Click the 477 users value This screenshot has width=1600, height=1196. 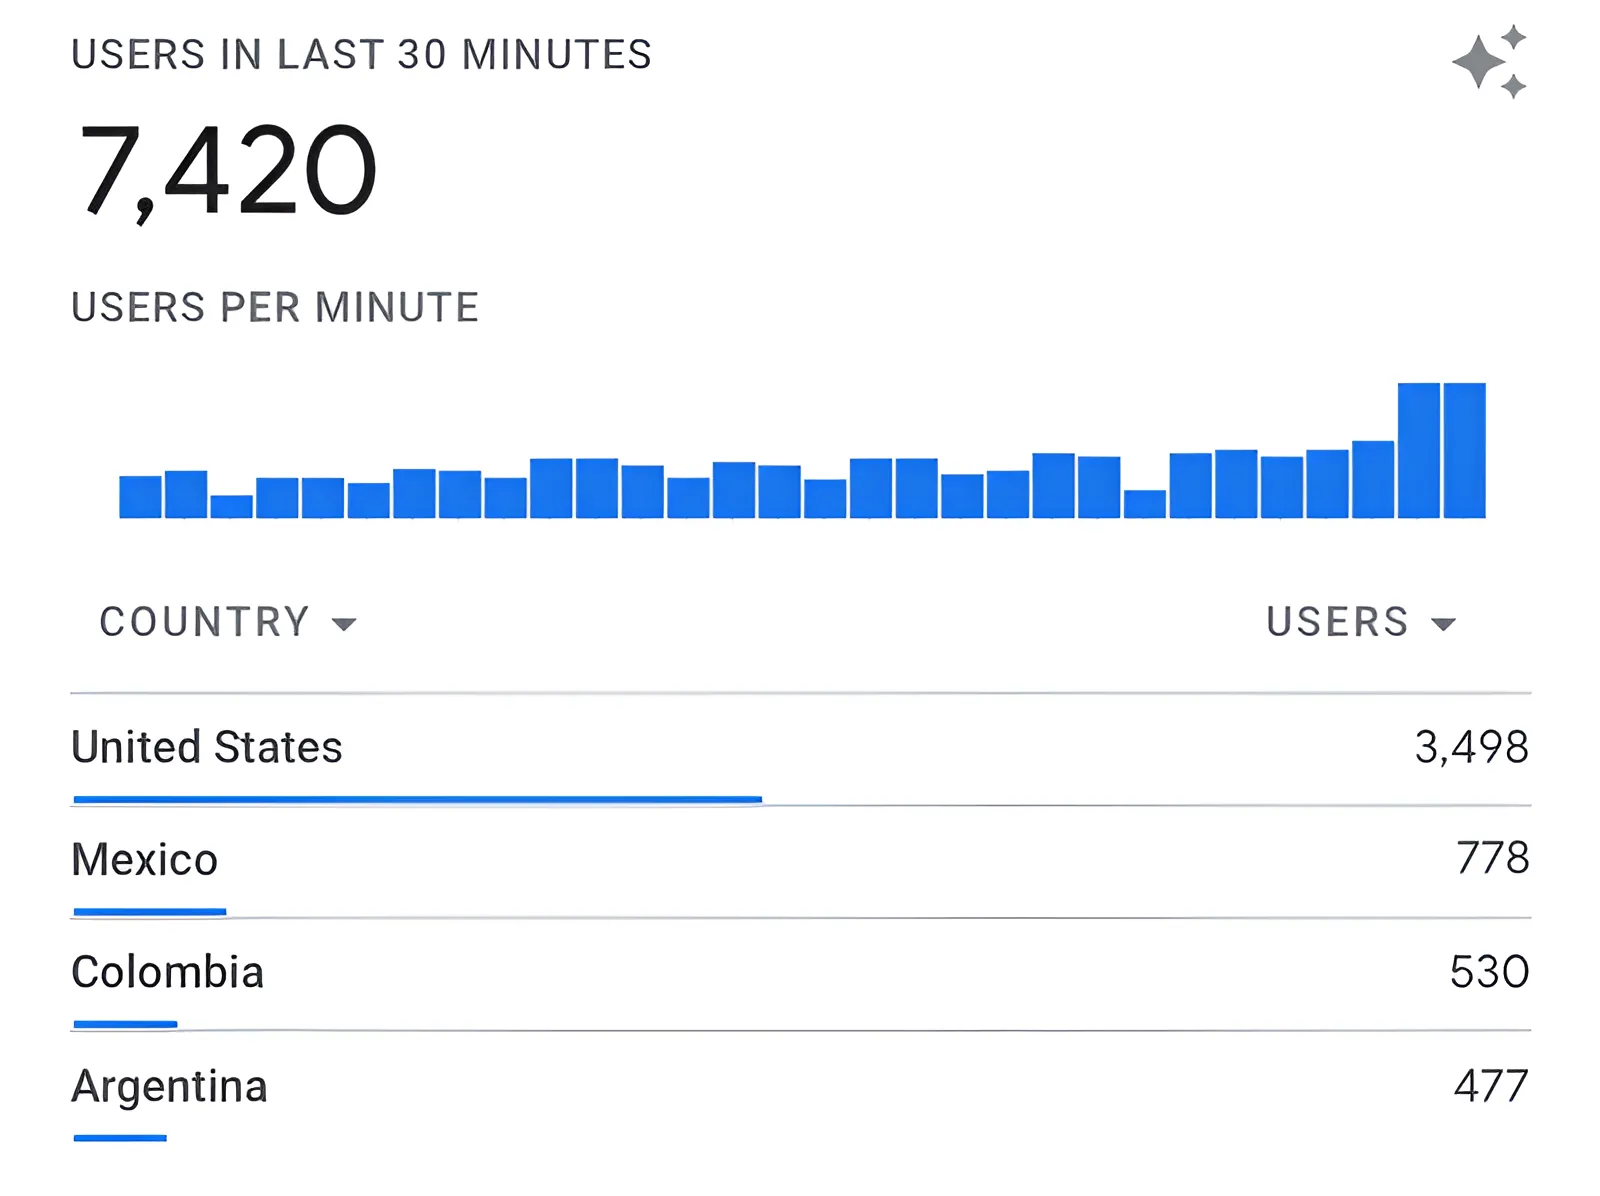pos(1491,1086)
